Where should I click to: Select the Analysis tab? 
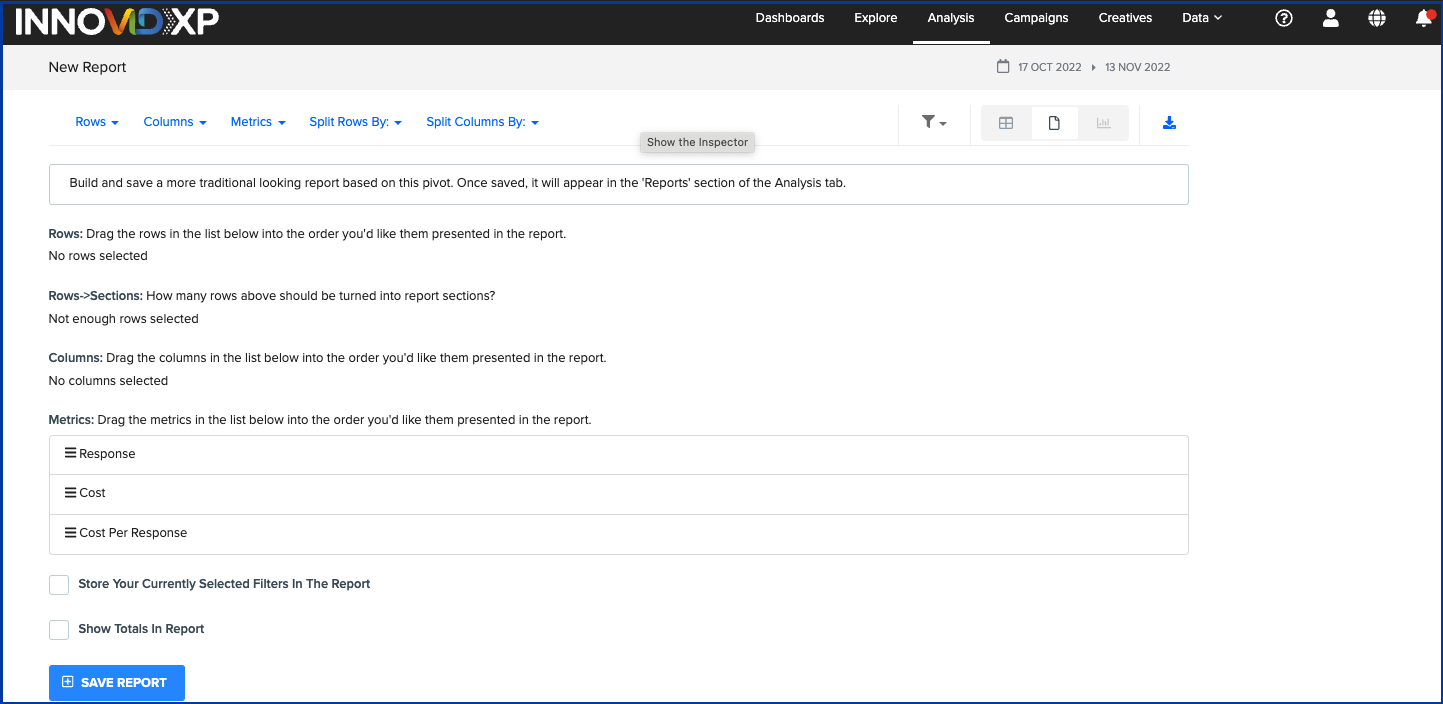point(951,18)
